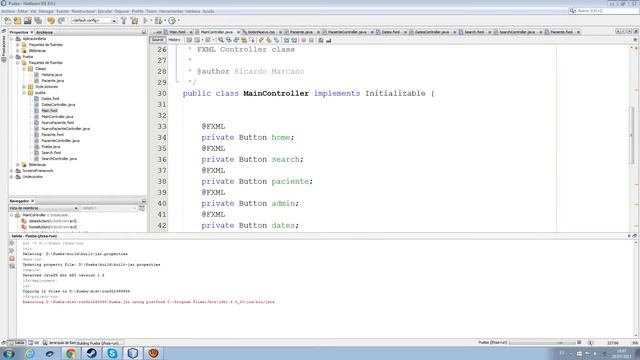The height and width of the screenshot is (360, 640).
Task: Open the Fuente menu
Action: point(62,11)
